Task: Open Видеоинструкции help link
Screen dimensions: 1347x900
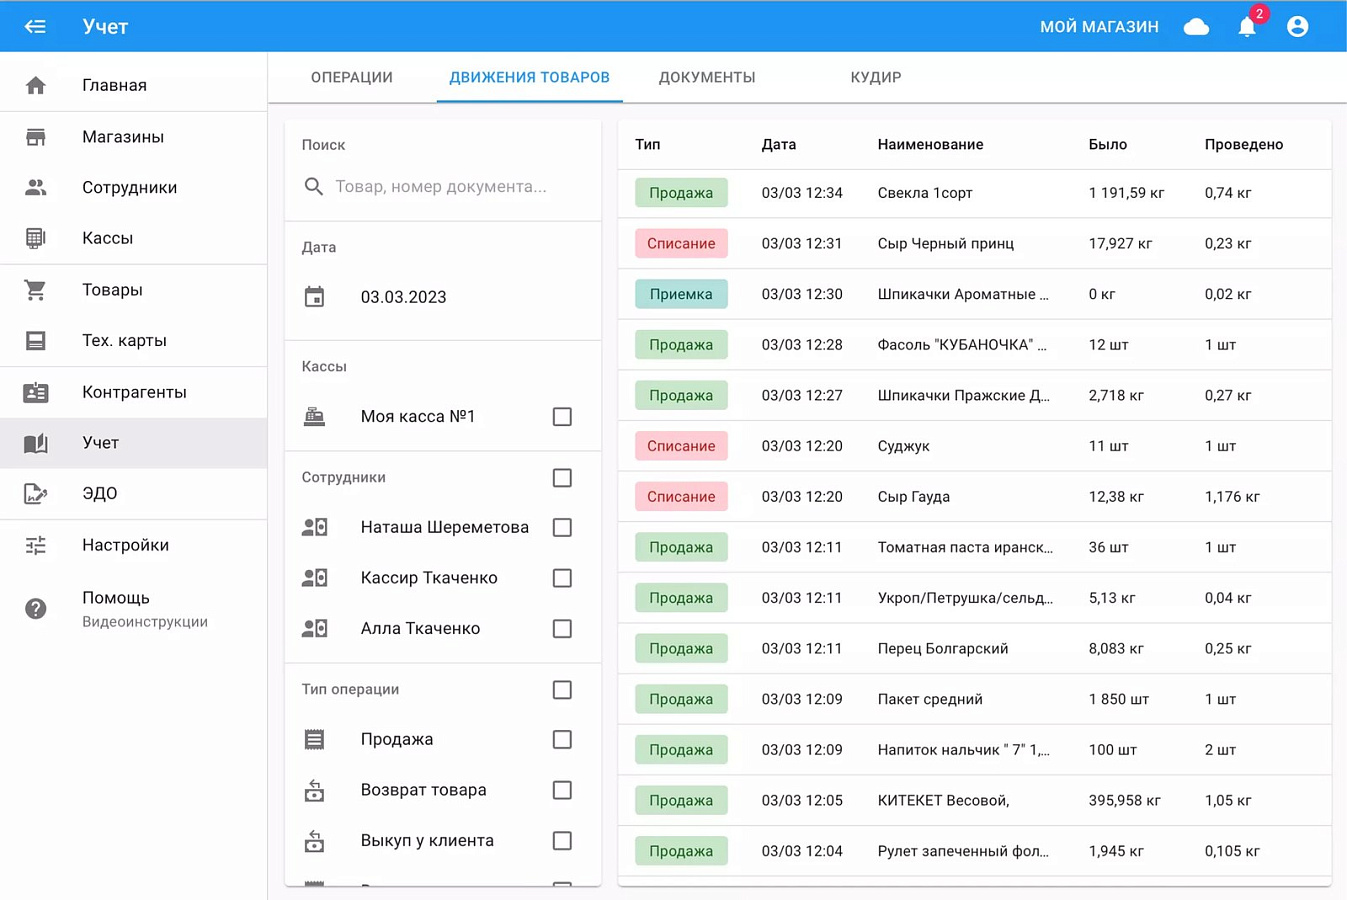Action: pyautogui.click(x=145, y=622)
